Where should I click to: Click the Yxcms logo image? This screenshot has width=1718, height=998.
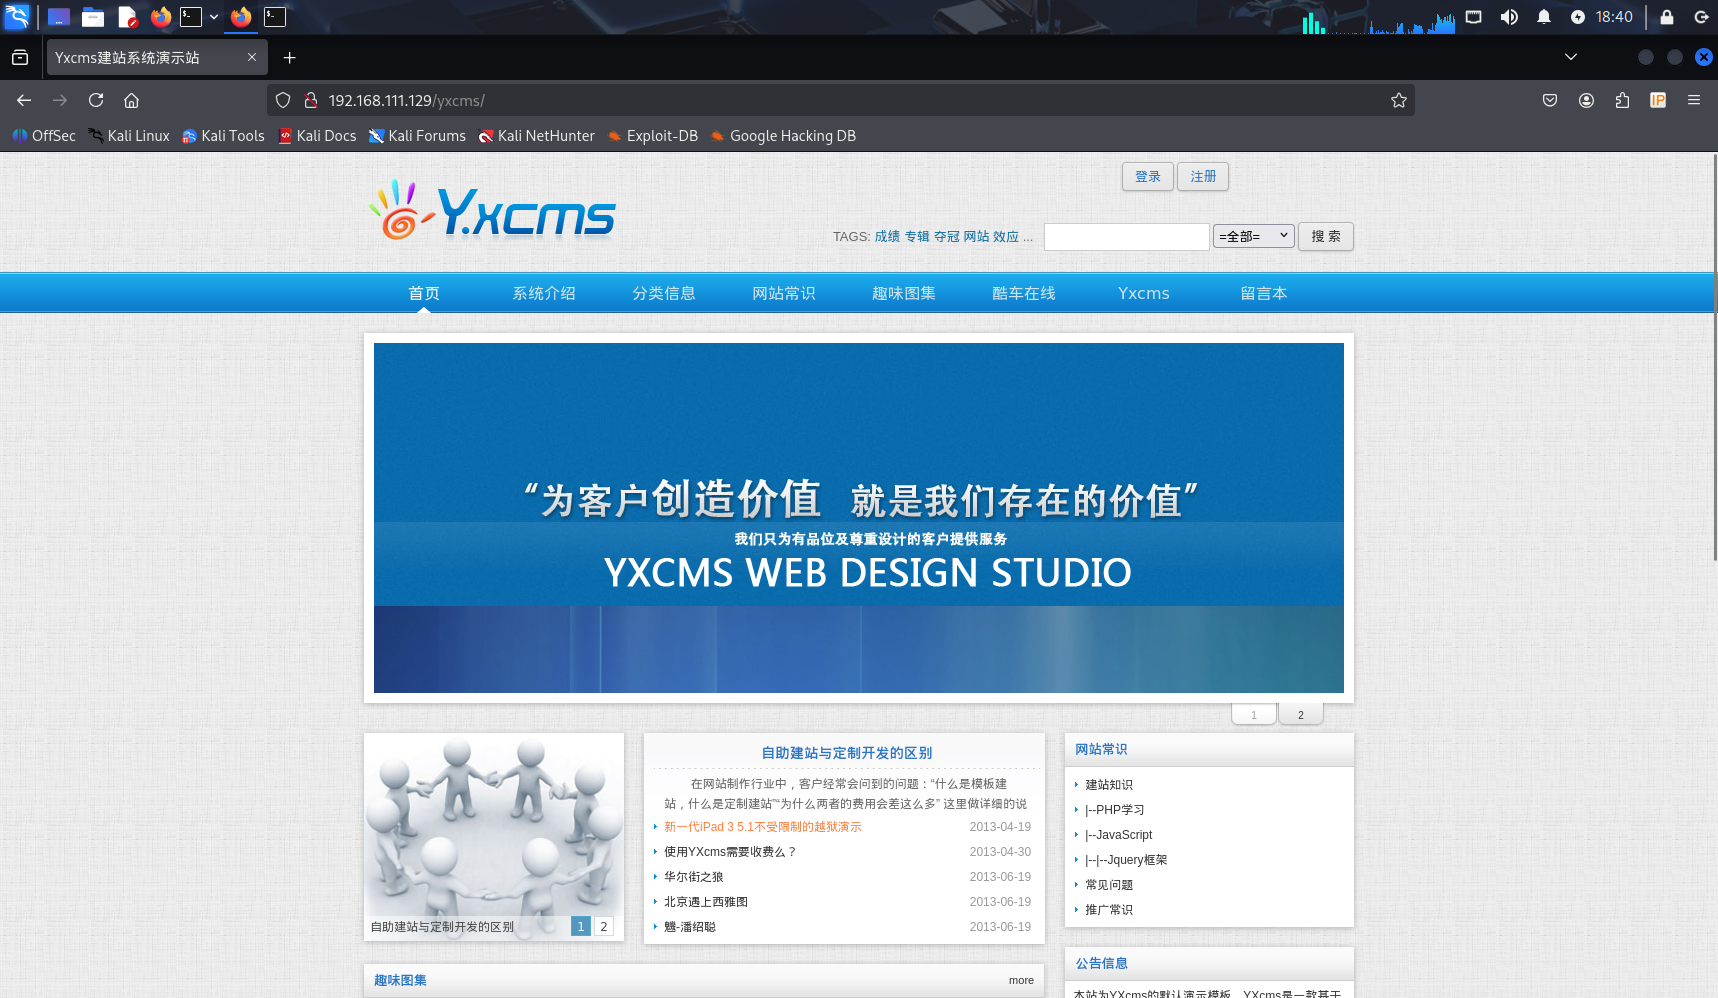point(492,210)
